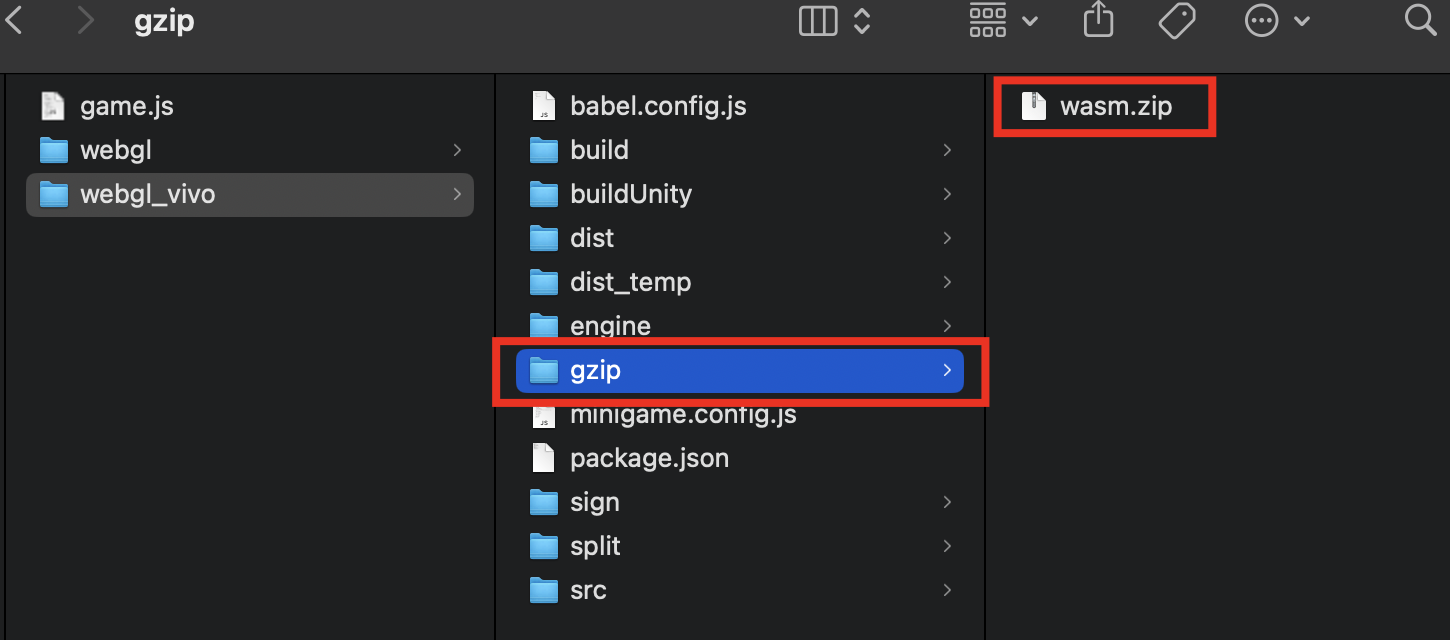1450x640 pixels.
Task: Click the Edit Tags icon
Action: [x=1177, y=21]
